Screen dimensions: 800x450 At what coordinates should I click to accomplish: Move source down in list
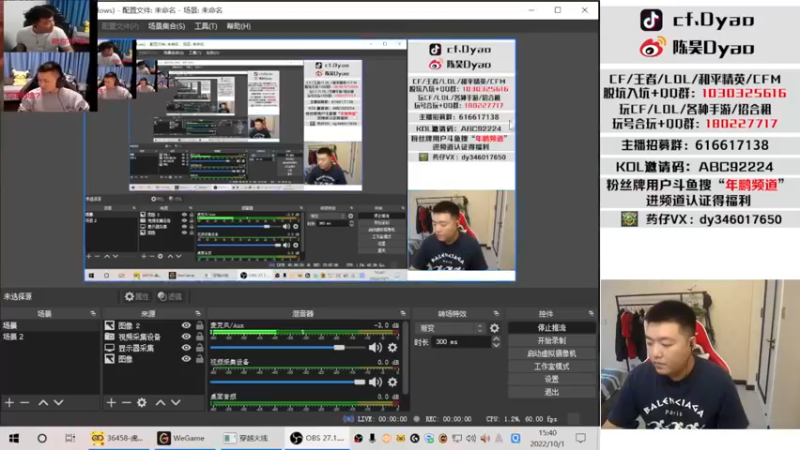[x=176, y=403]
